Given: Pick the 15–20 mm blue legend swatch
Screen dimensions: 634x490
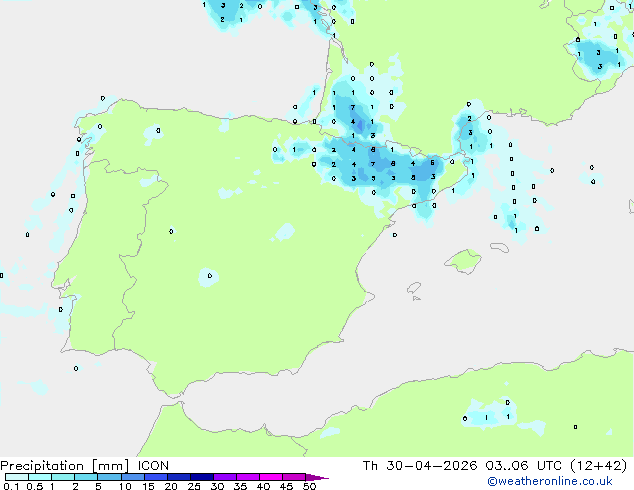Looking at the screenshot, I should click(155, 477).
